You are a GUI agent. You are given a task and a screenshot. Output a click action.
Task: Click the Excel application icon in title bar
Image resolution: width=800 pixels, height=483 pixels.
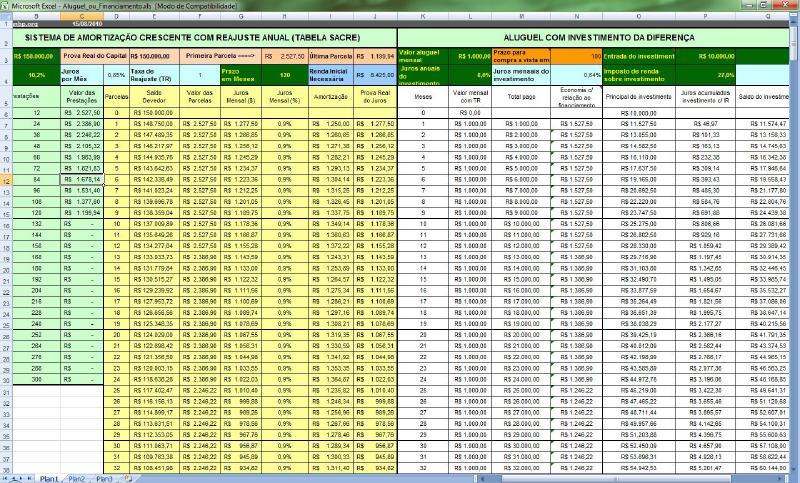(5, 6)
